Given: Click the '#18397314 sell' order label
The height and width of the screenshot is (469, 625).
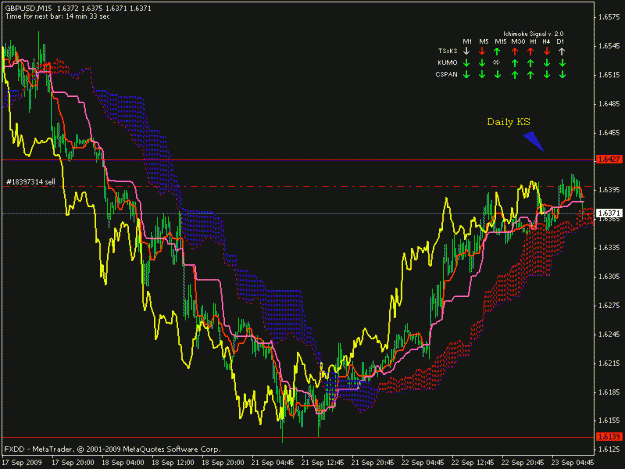Looking at the screenshot, I should tap(31, 182).
